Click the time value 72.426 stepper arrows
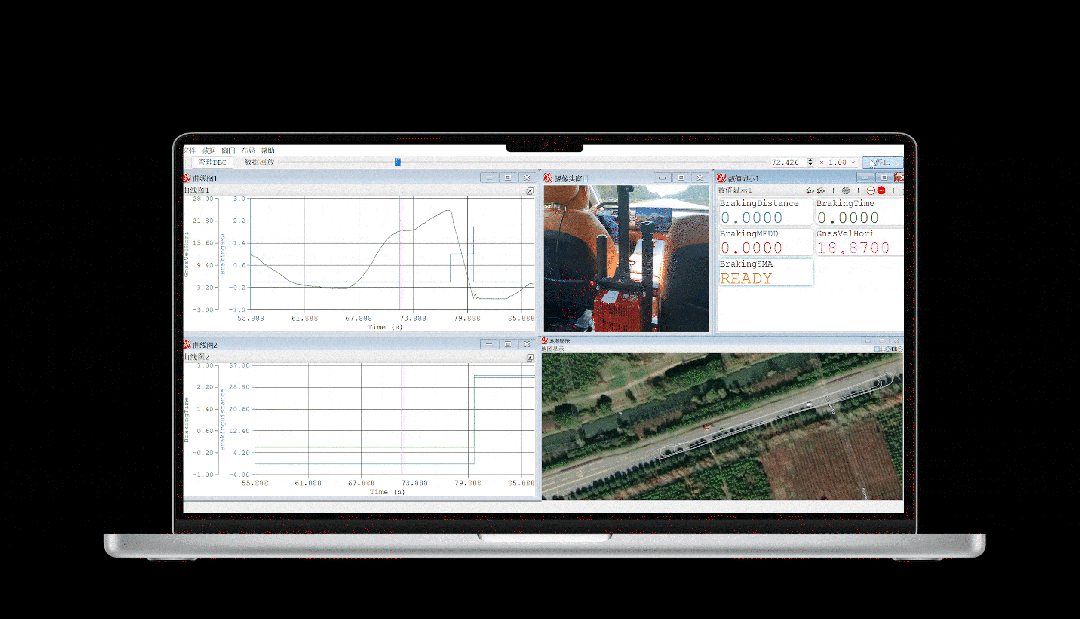The width and height of the screenshot is (1080, 619). click(x=808, y=162)
